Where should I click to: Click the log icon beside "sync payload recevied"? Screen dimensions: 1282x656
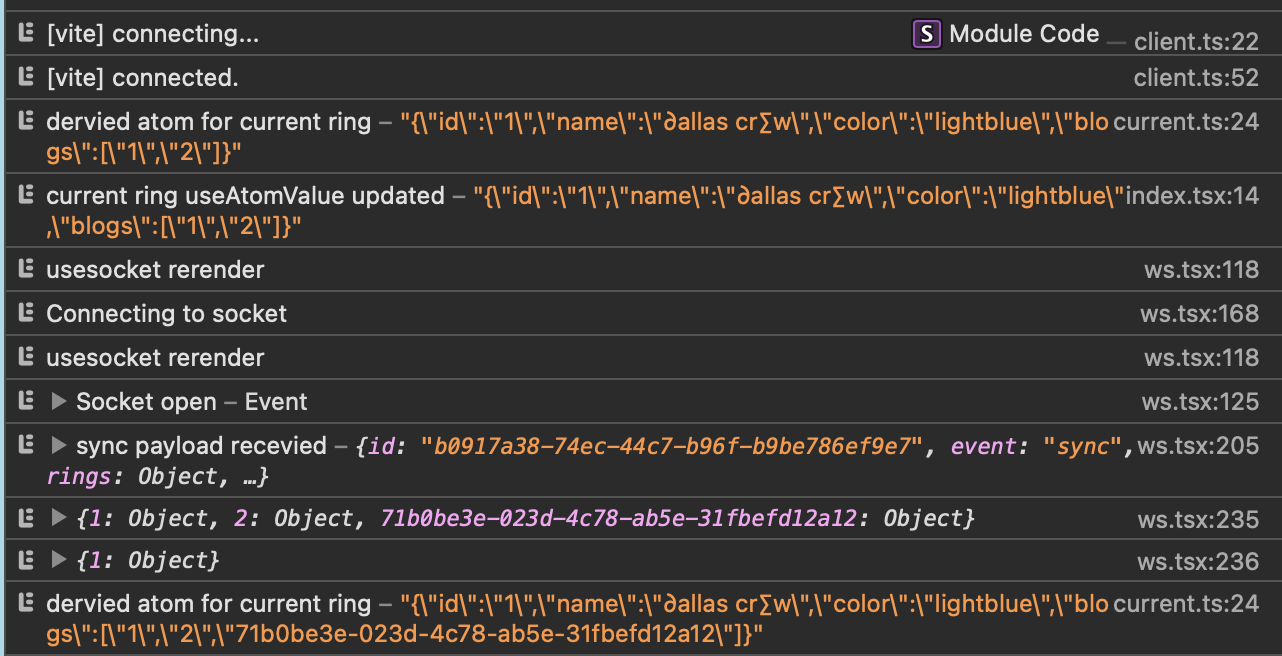coord(25,445)
